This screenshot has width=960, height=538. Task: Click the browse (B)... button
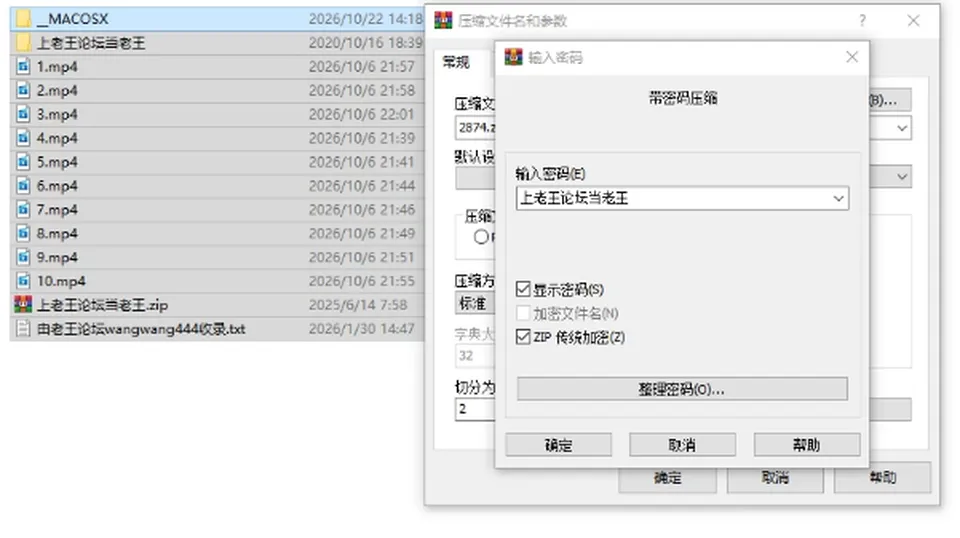890,100
